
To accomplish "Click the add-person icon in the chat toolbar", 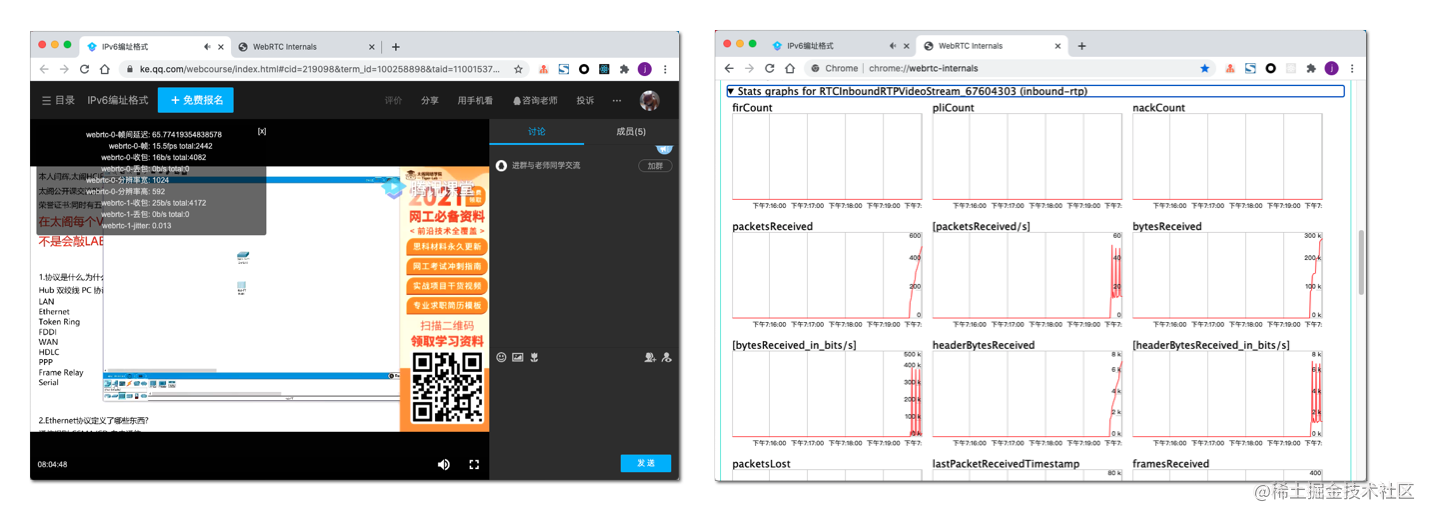I will [650, 357].
